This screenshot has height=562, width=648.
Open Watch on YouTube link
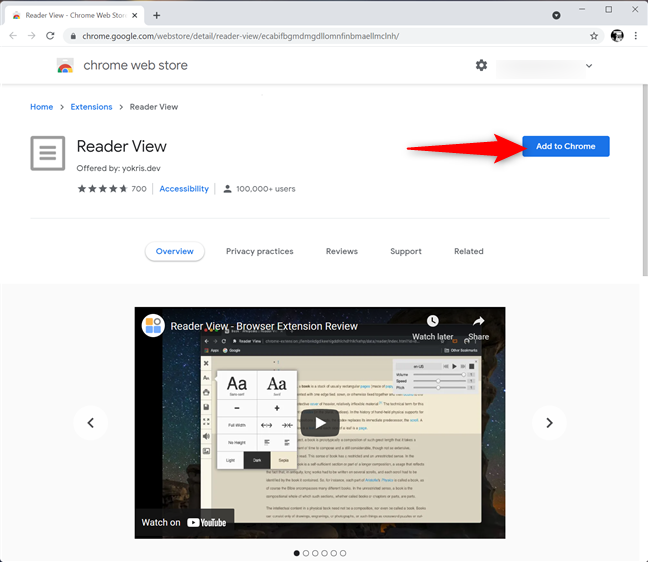click(184, 523)
